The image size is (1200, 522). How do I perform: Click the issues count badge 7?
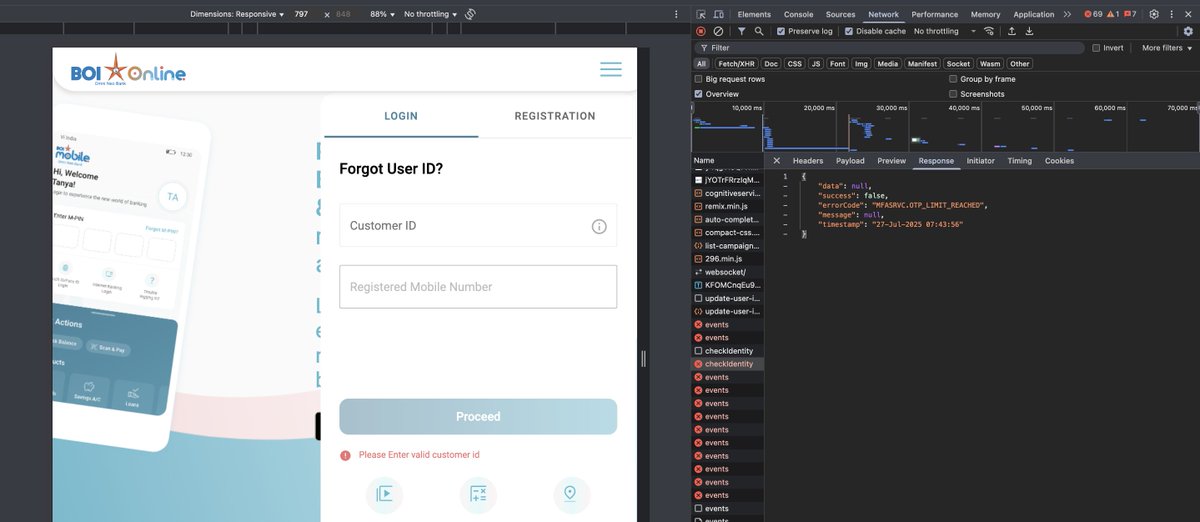[x=1130, y=15]
